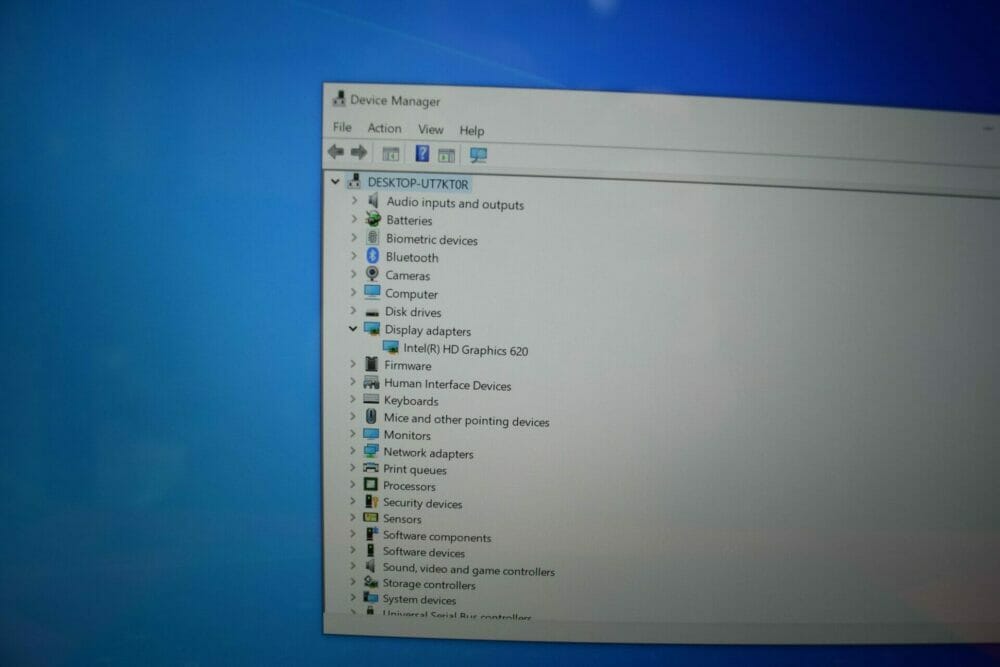Image resolution: width=1000 pixels, height=667 pixels.
Task: Click the Back arrow toolbar icon
Action: 336,152
